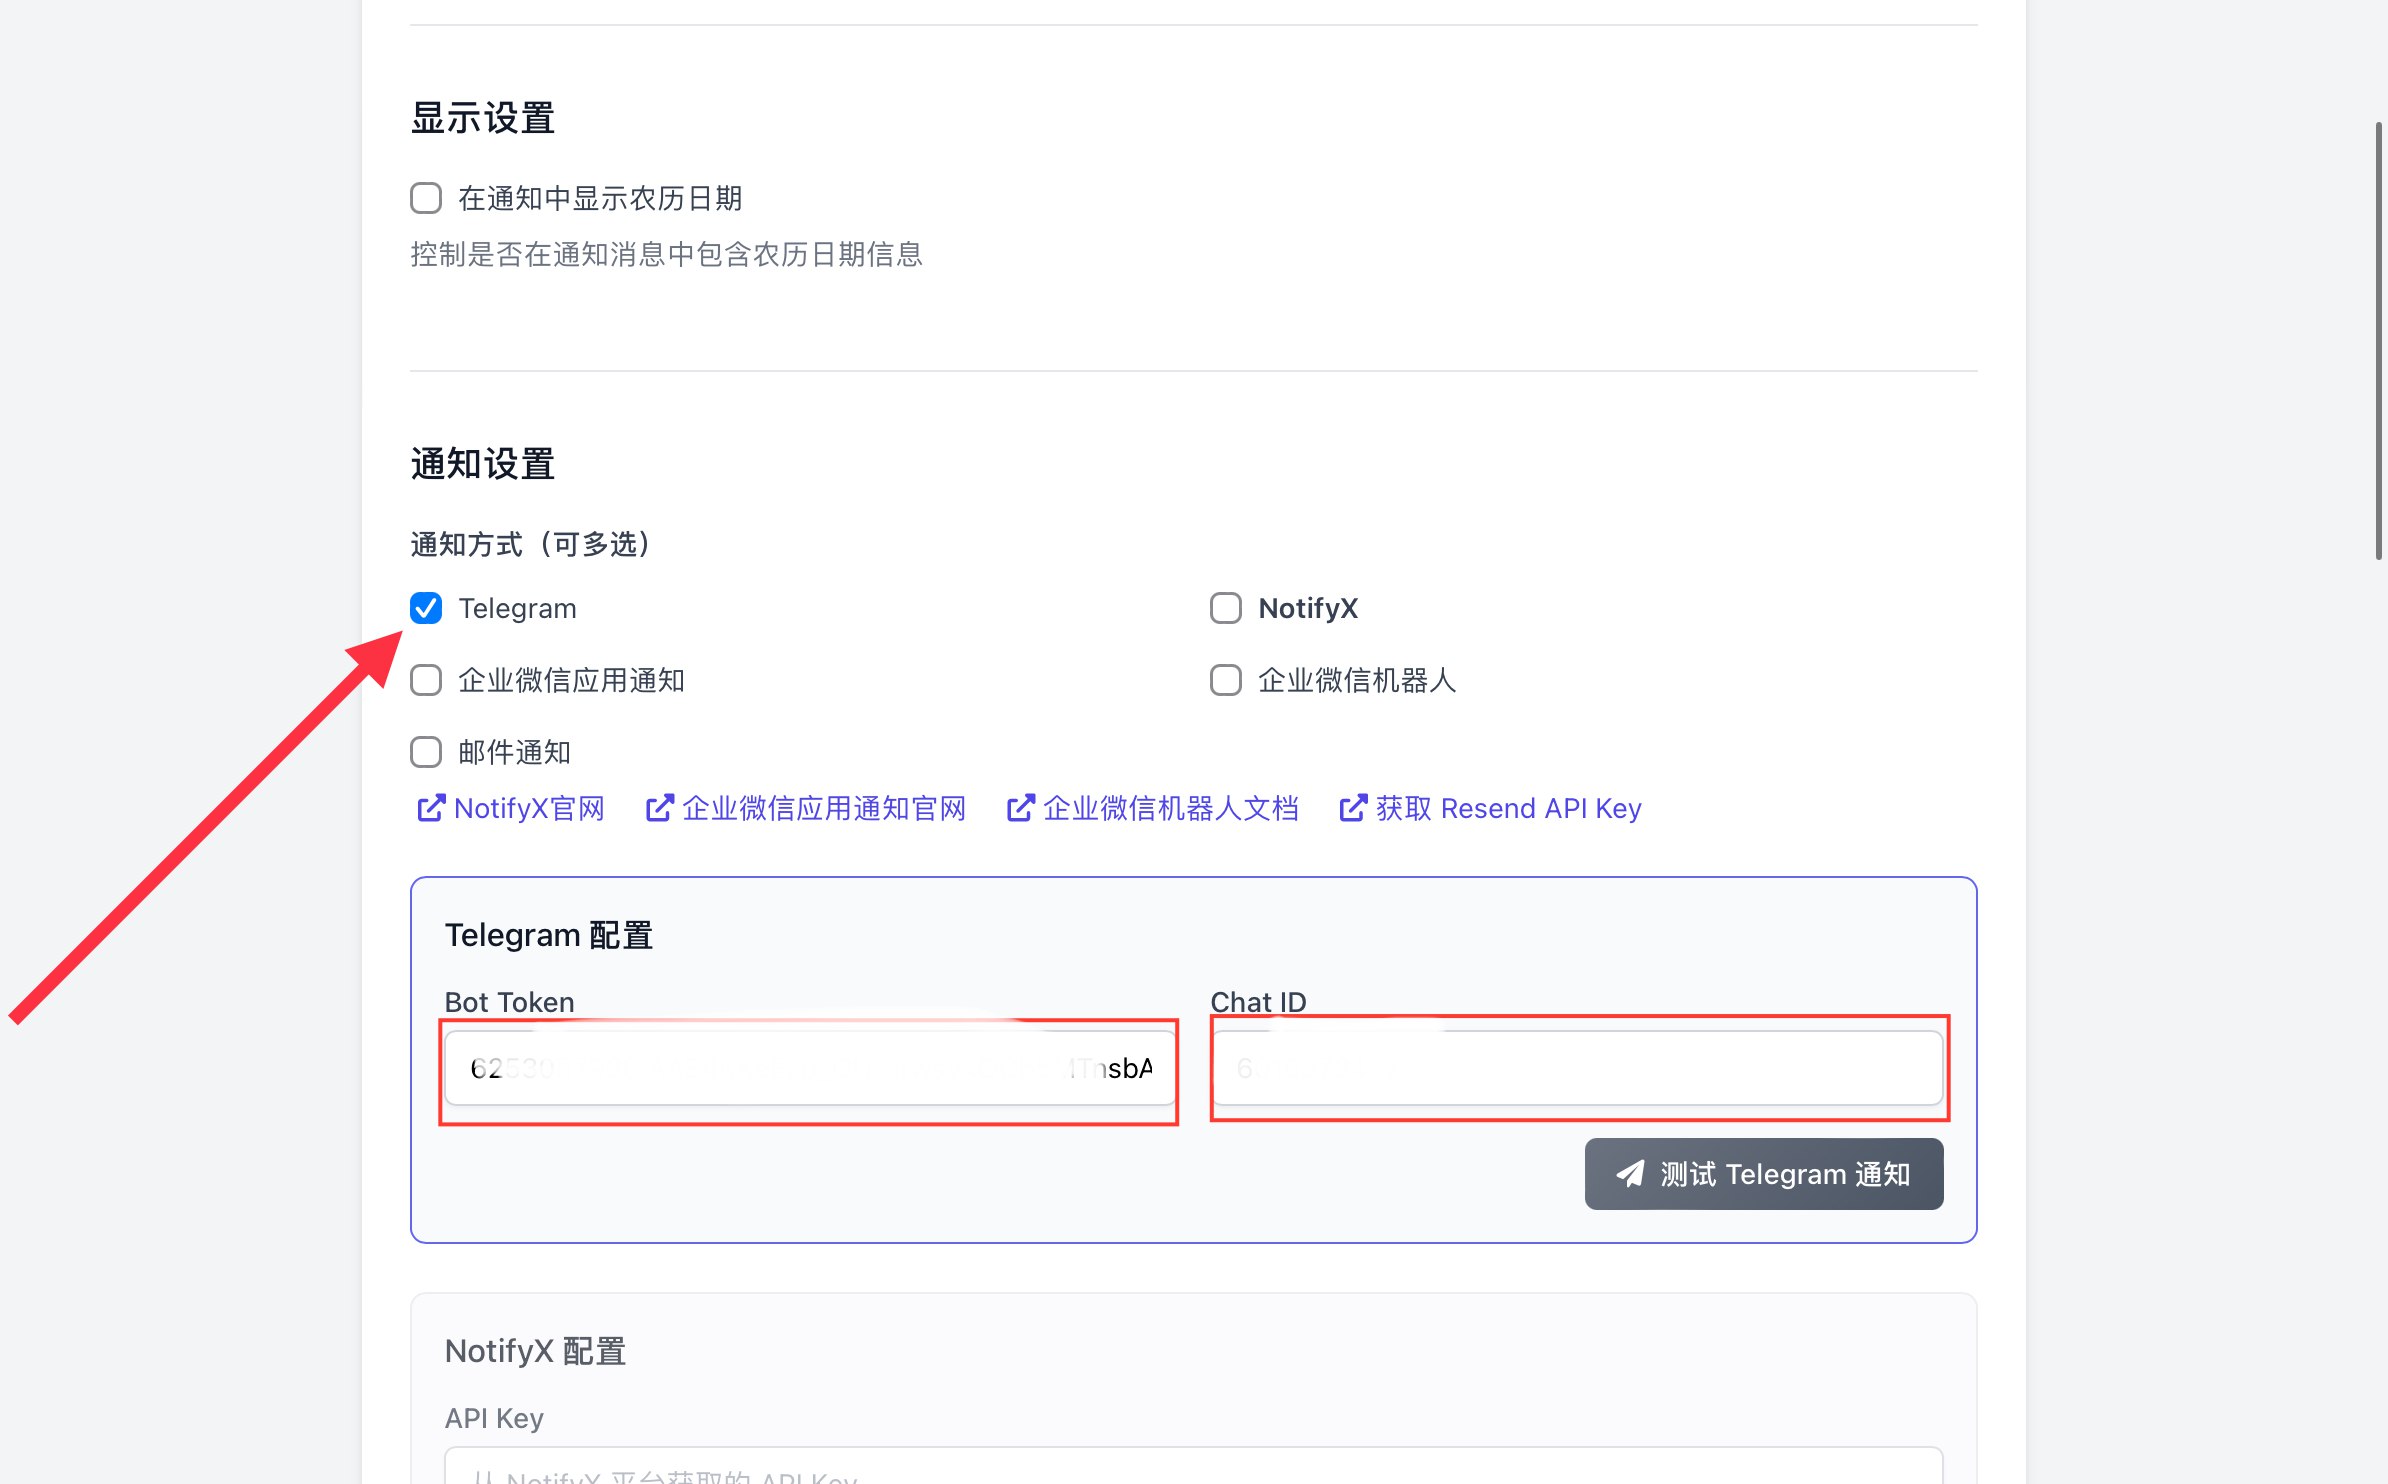Screen dimensions: 2388x1484
Task: Enable lunar date display checkbox
Action: point(426,198)
